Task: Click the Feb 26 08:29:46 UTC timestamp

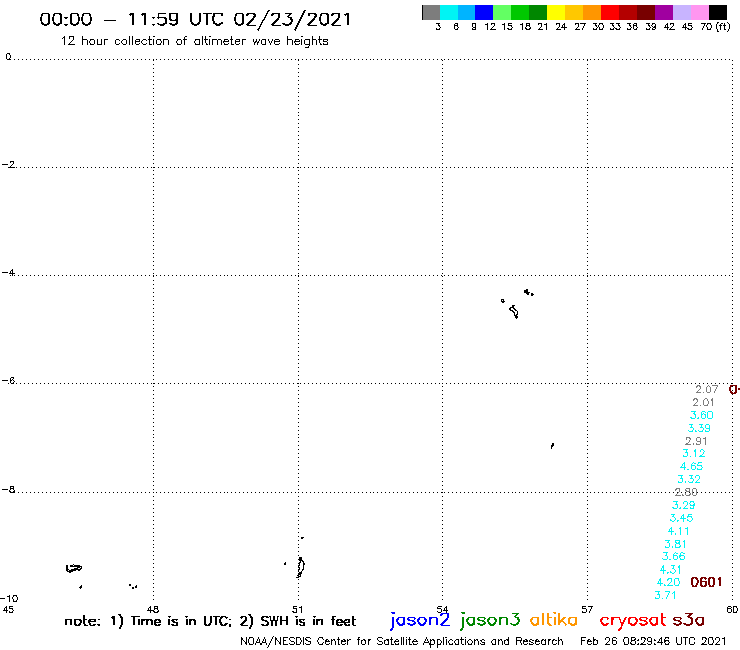Action: pyautogui.click(x=653, y=641)
